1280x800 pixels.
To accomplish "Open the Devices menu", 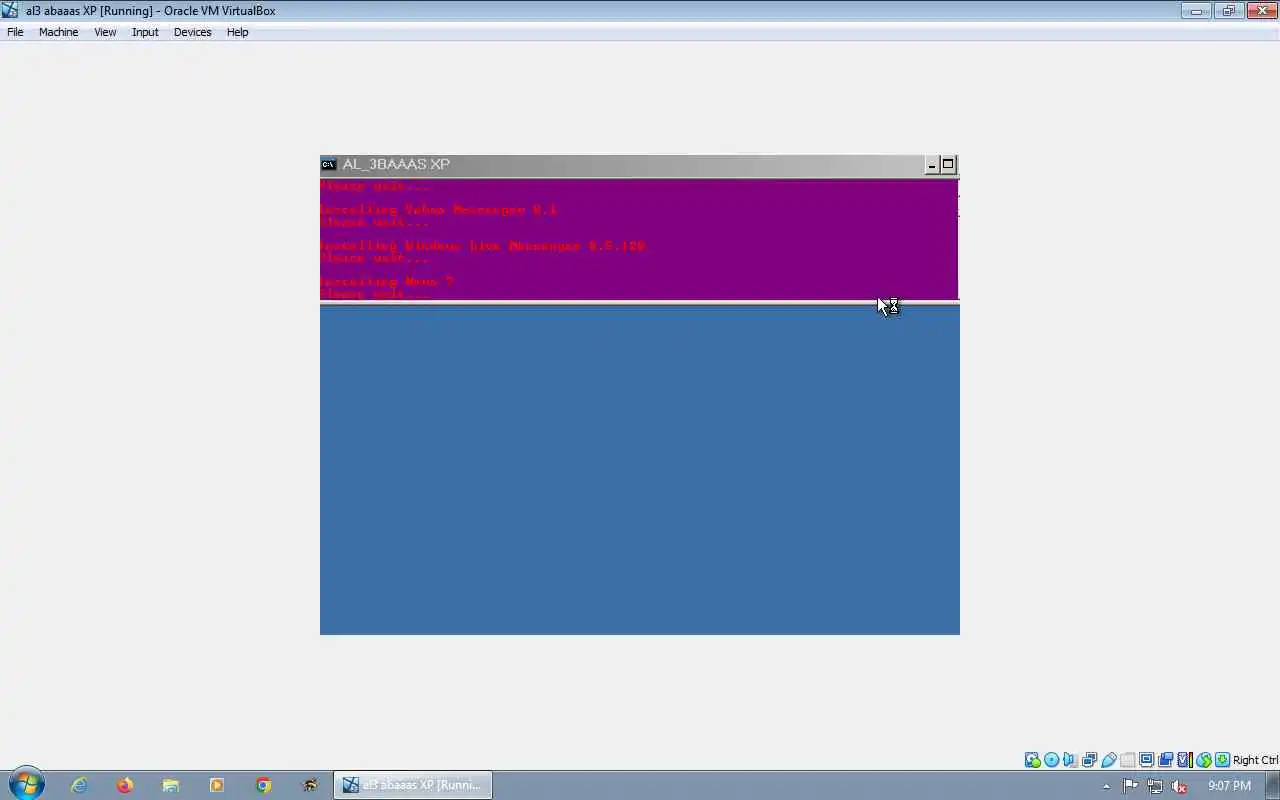I will [192, 32].
